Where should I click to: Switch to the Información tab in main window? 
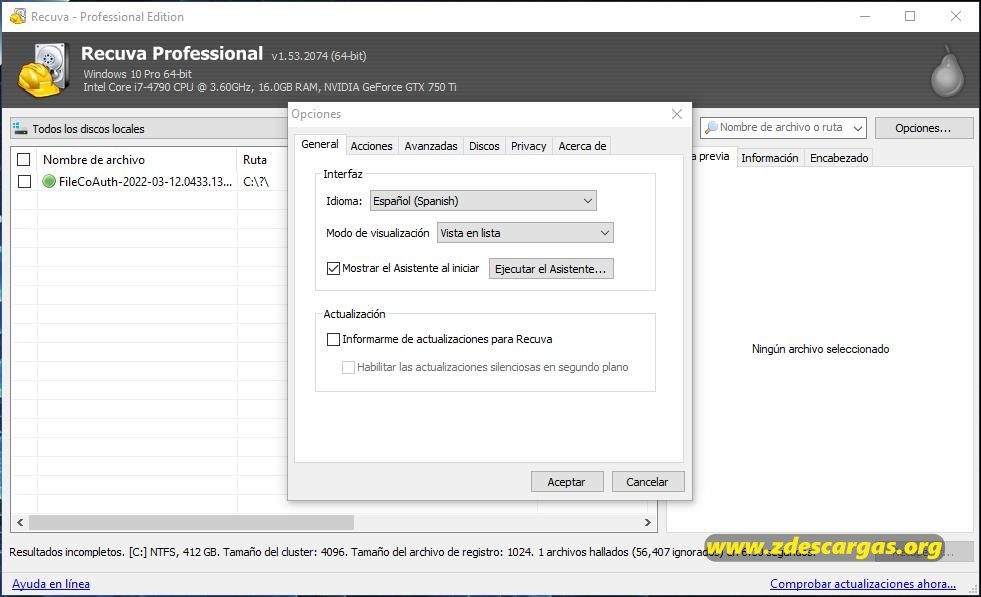(x=770, y=158)
